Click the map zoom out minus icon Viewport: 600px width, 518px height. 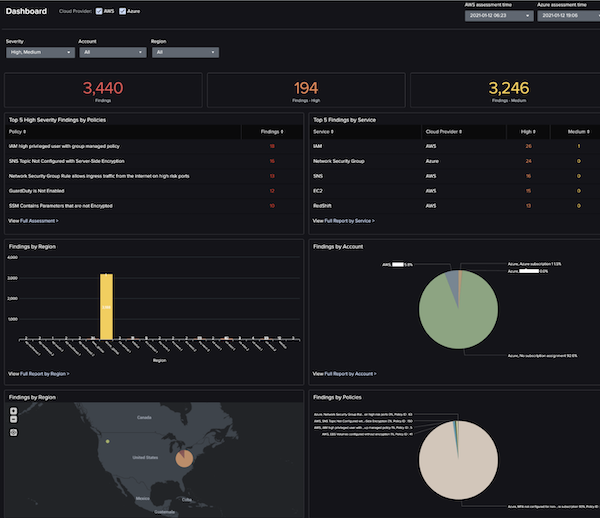click(13, 419)
